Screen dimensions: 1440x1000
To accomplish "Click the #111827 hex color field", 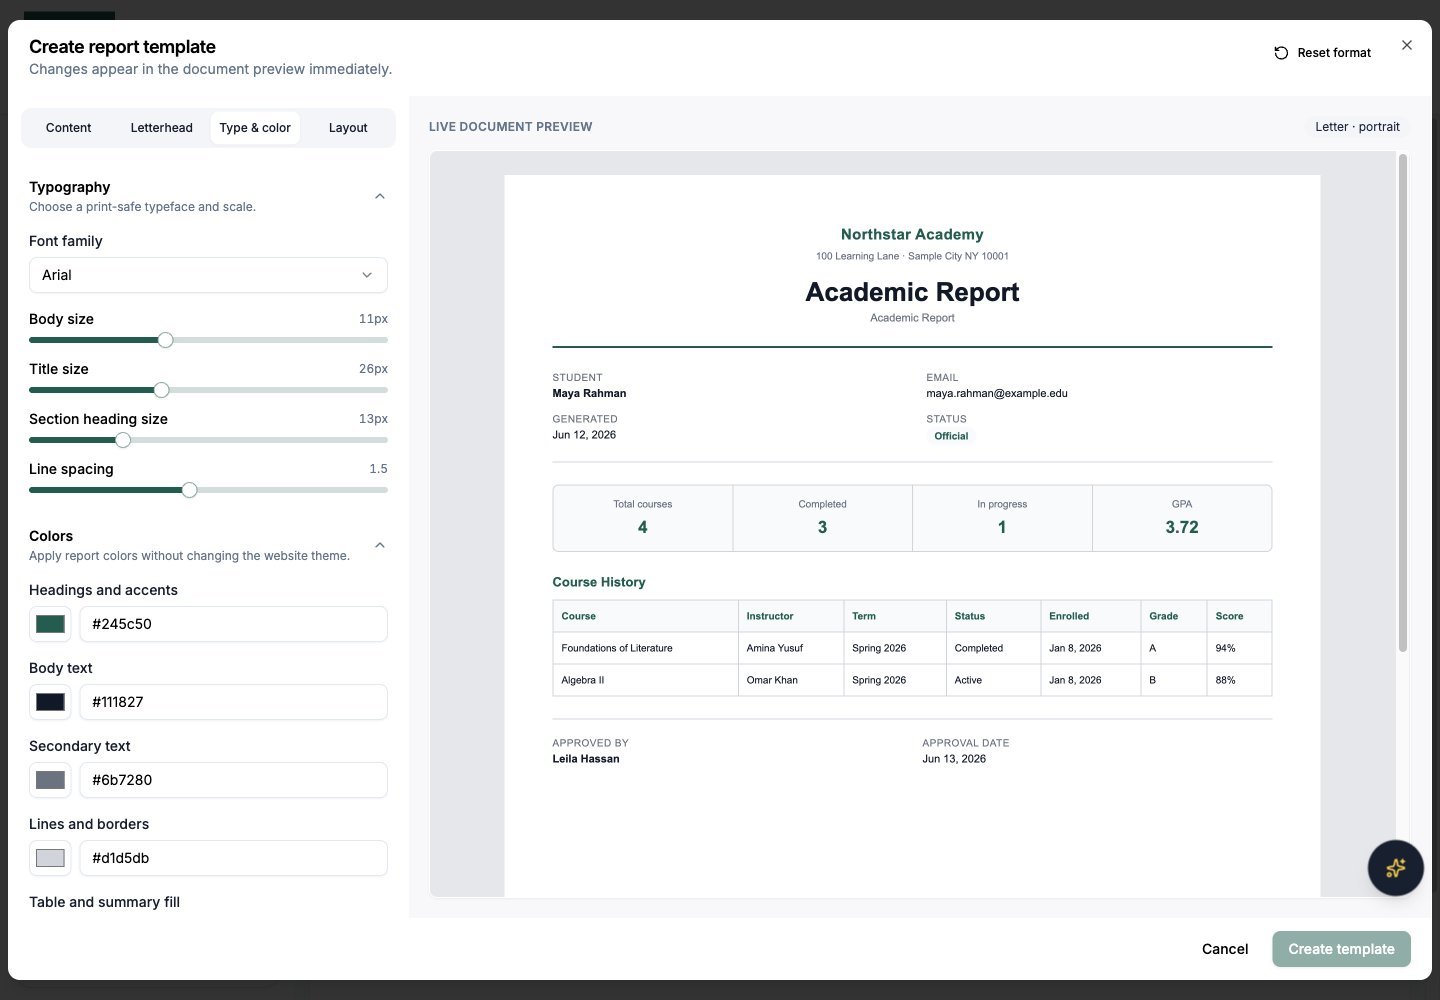I will (x=233, y=702).
